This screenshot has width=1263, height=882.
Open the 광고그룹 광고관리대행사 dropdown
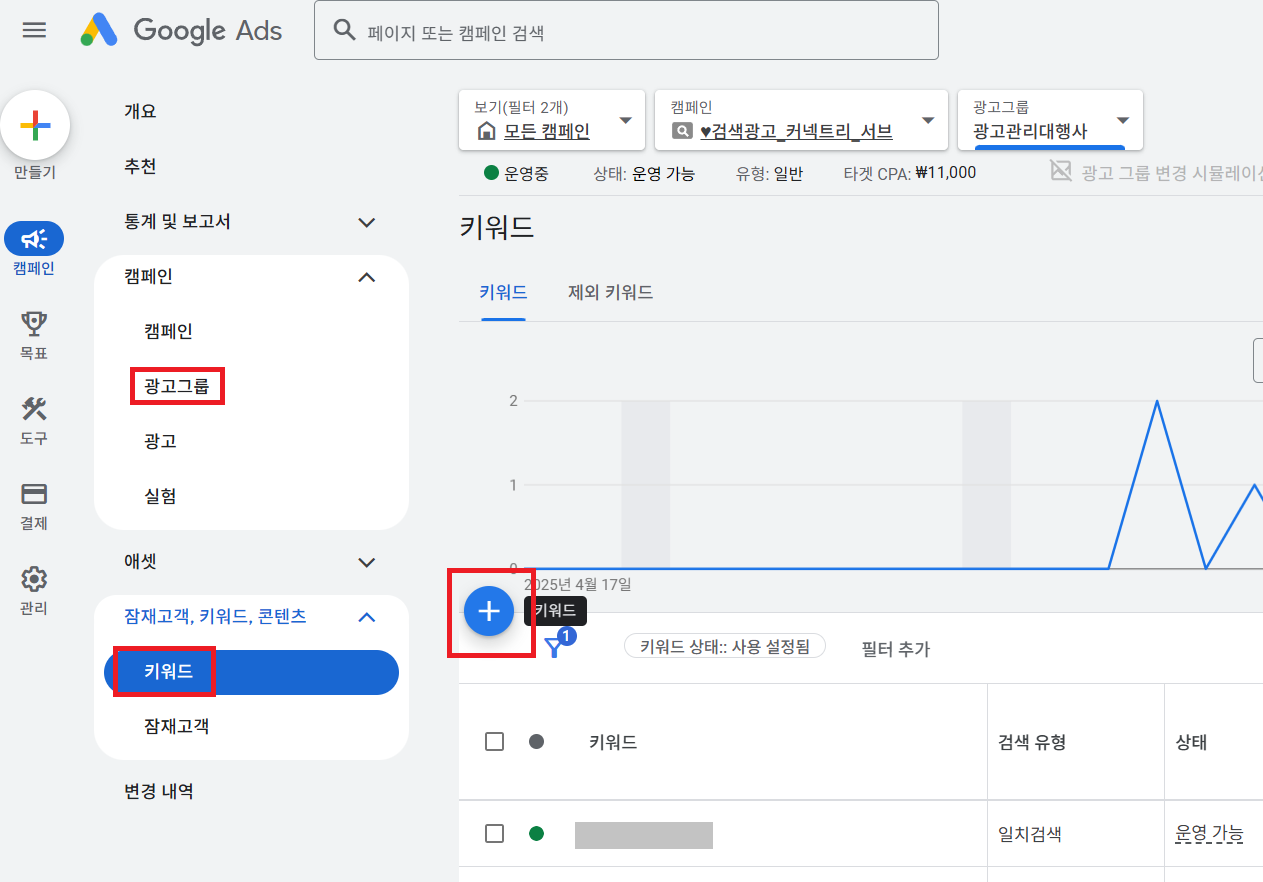tap(1050, 121)
